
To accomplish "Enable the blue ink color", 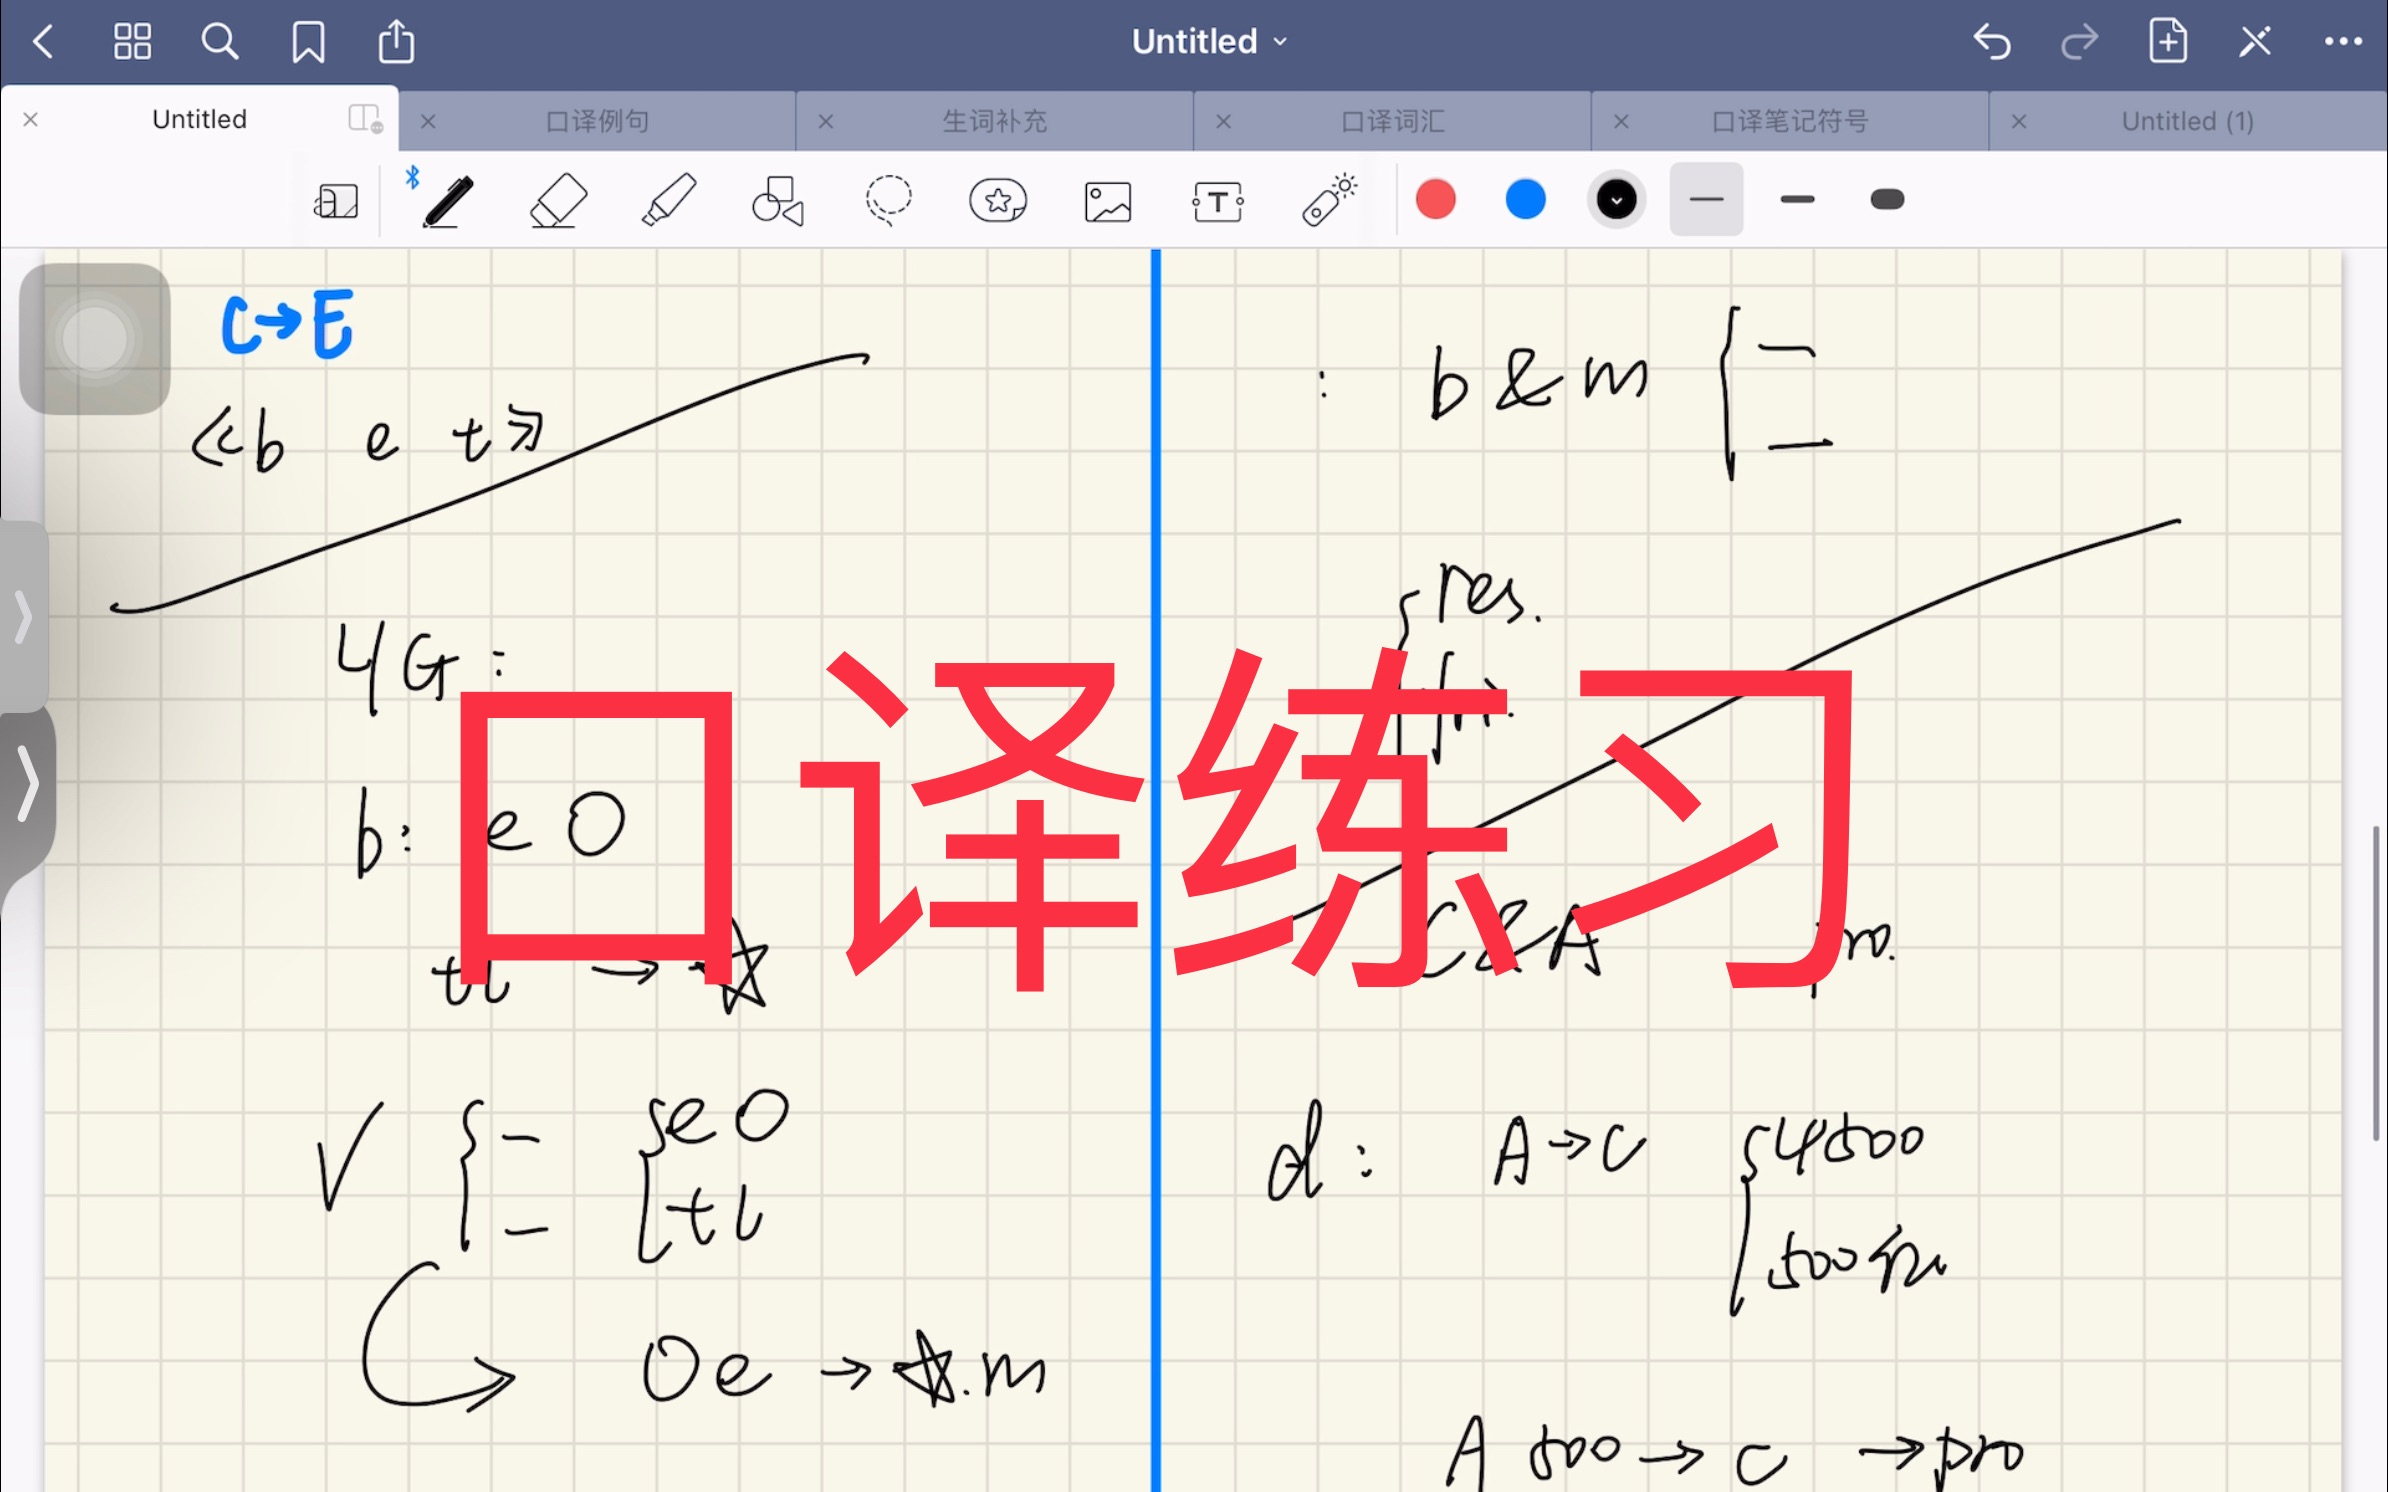I will (1524, 199).
